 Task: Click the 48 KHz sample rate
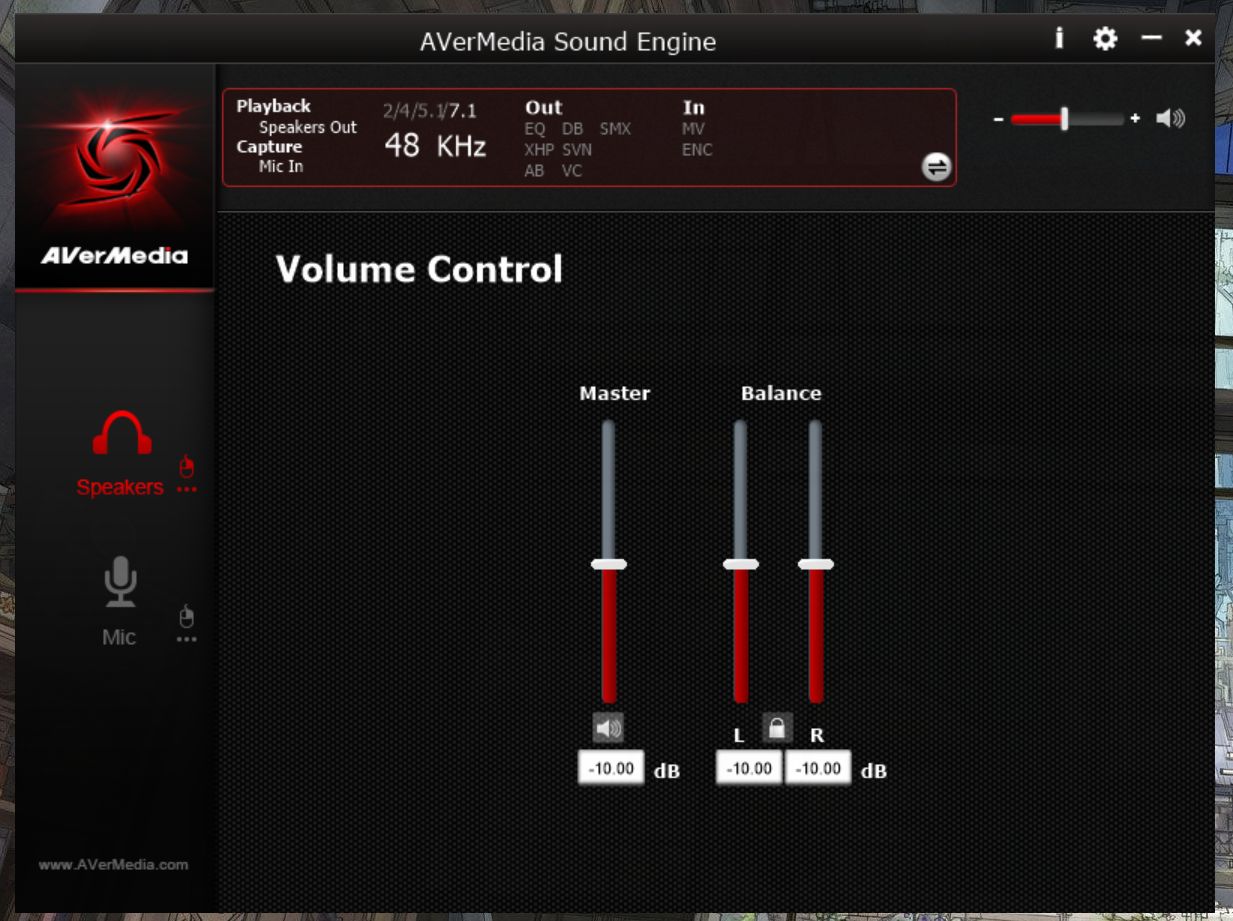click(435, 146)
